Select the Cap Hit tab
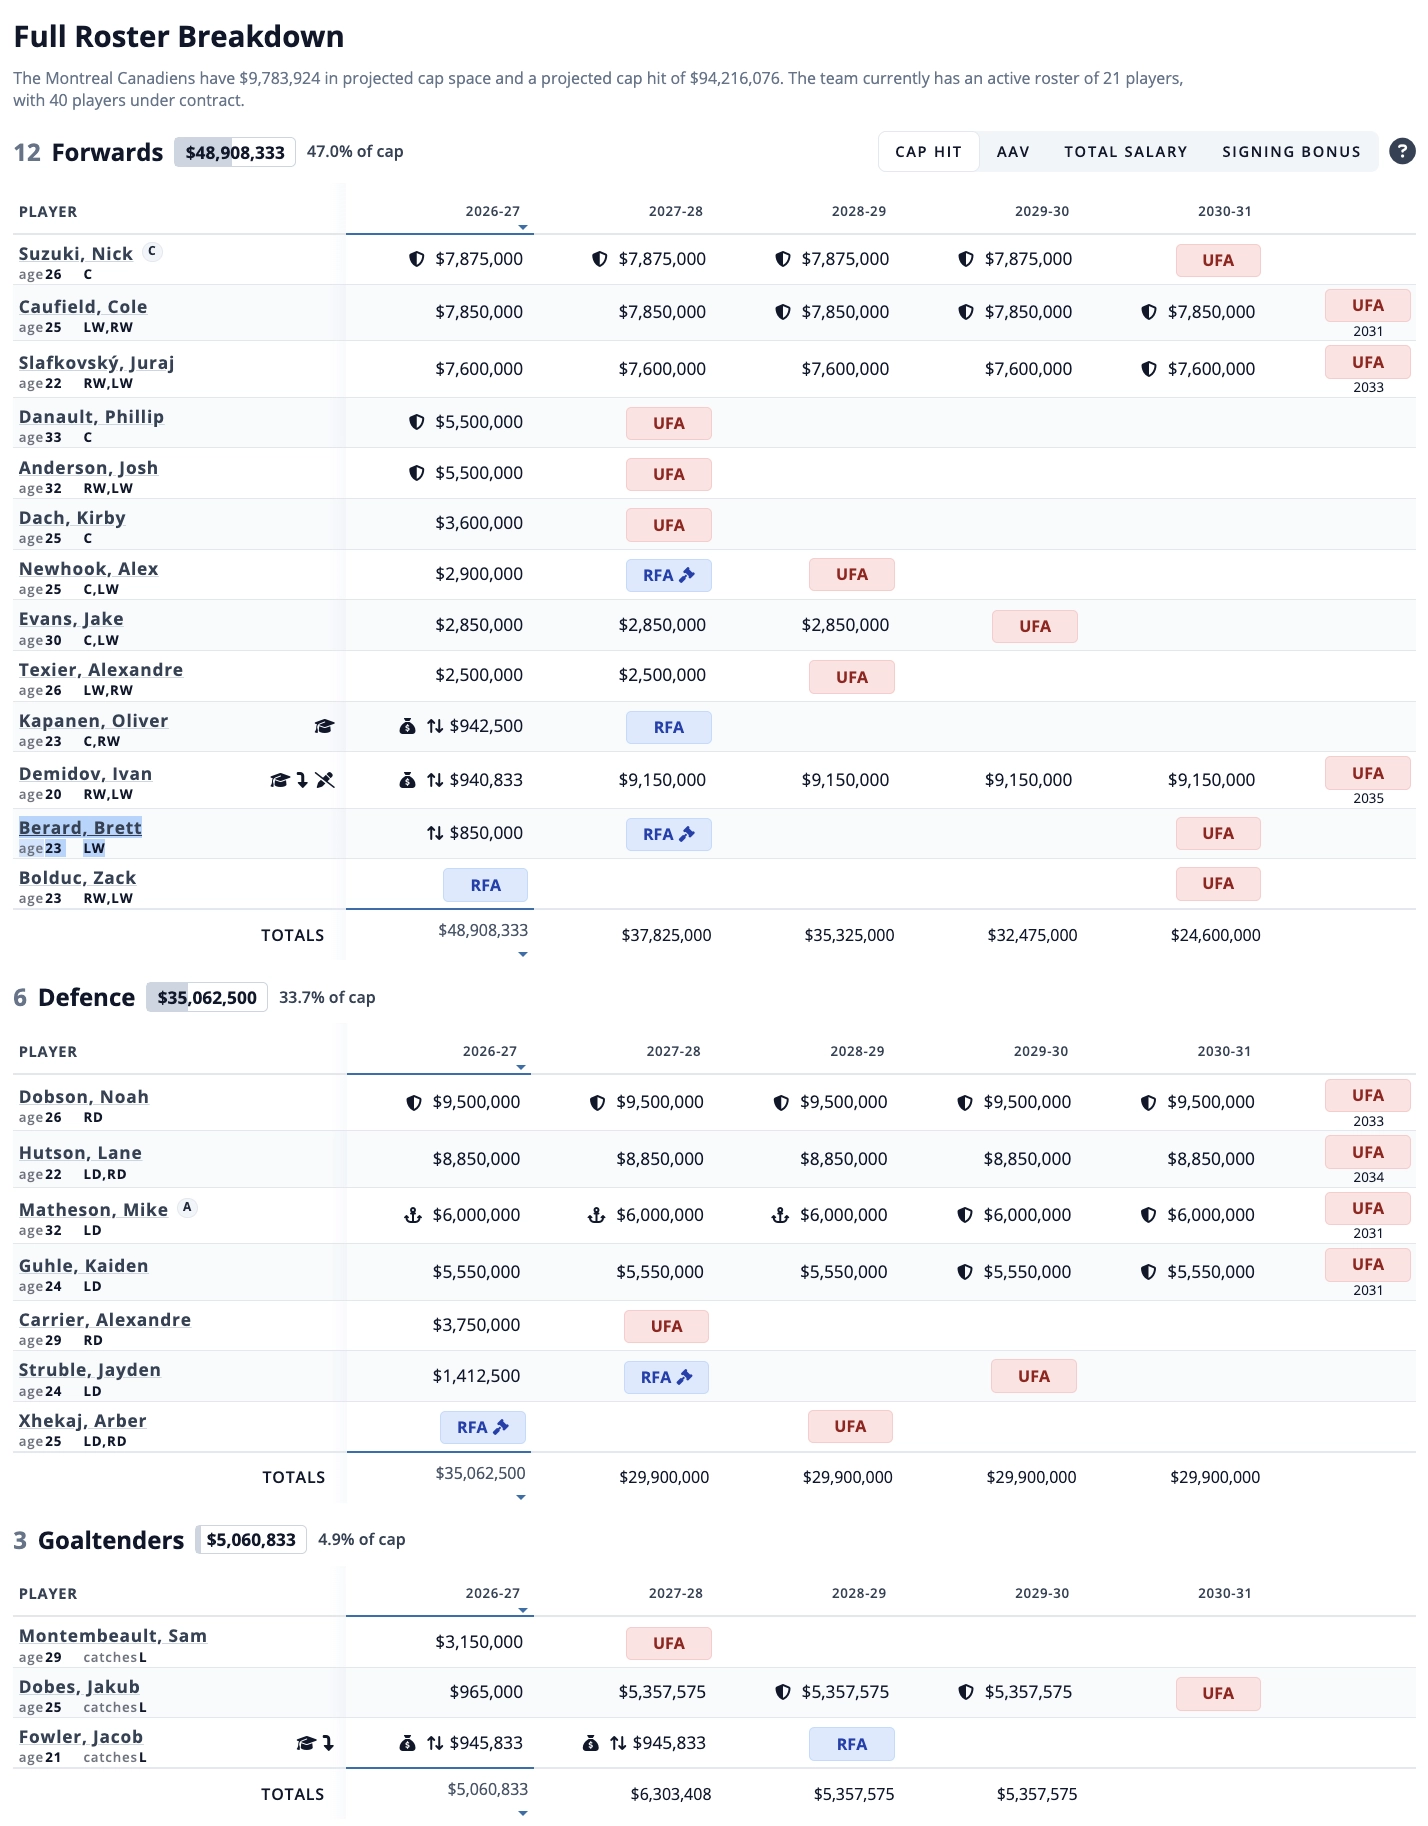Screen dimensions: 1428x1826 (928, 152)
